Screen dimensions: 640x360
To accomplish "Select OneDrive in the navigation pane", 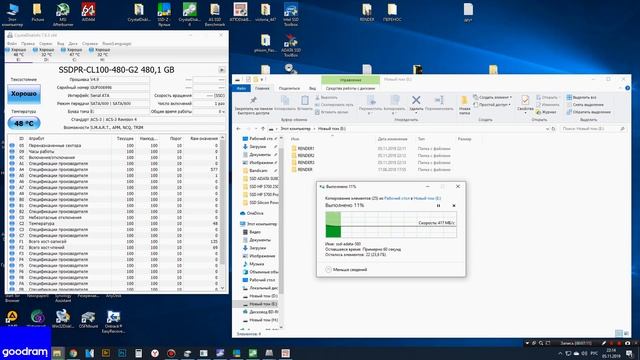I will 251,213.
